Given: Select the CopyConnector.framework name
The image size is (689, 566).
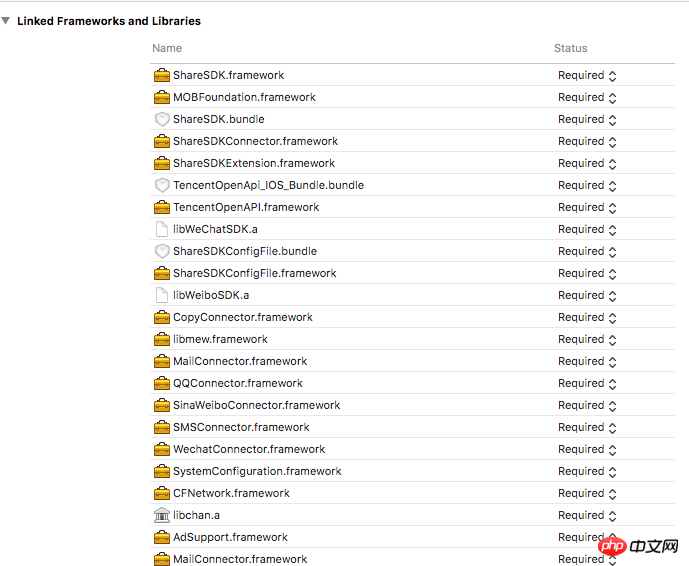Looking at the screenshot, I should tap(243, 317).
